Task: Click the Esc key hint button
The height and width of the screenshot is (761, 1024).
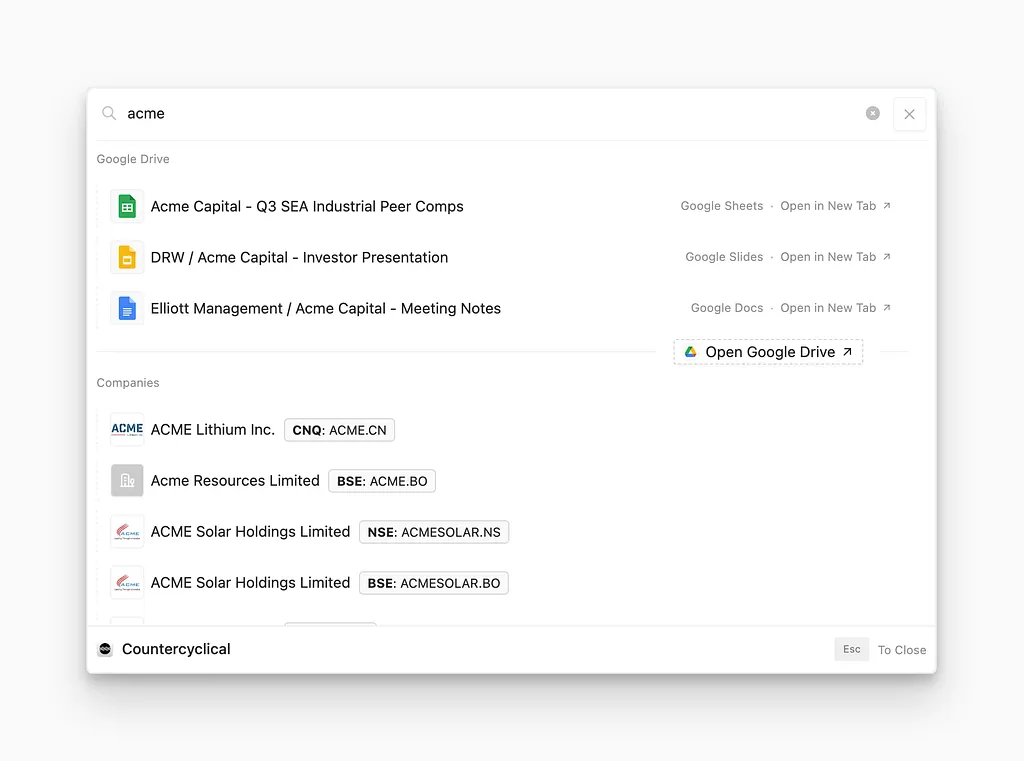Action: coord(852,649)
